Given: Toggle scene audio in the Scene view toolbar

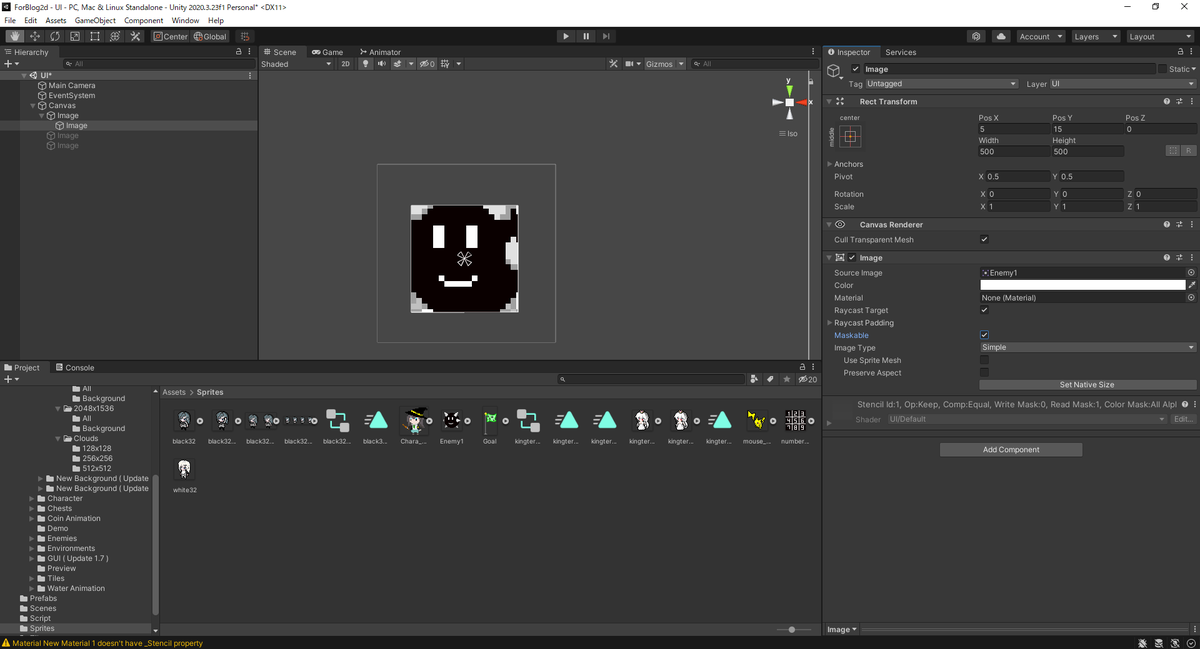Looking at the screenshot, I should click(x=382, y=63).
